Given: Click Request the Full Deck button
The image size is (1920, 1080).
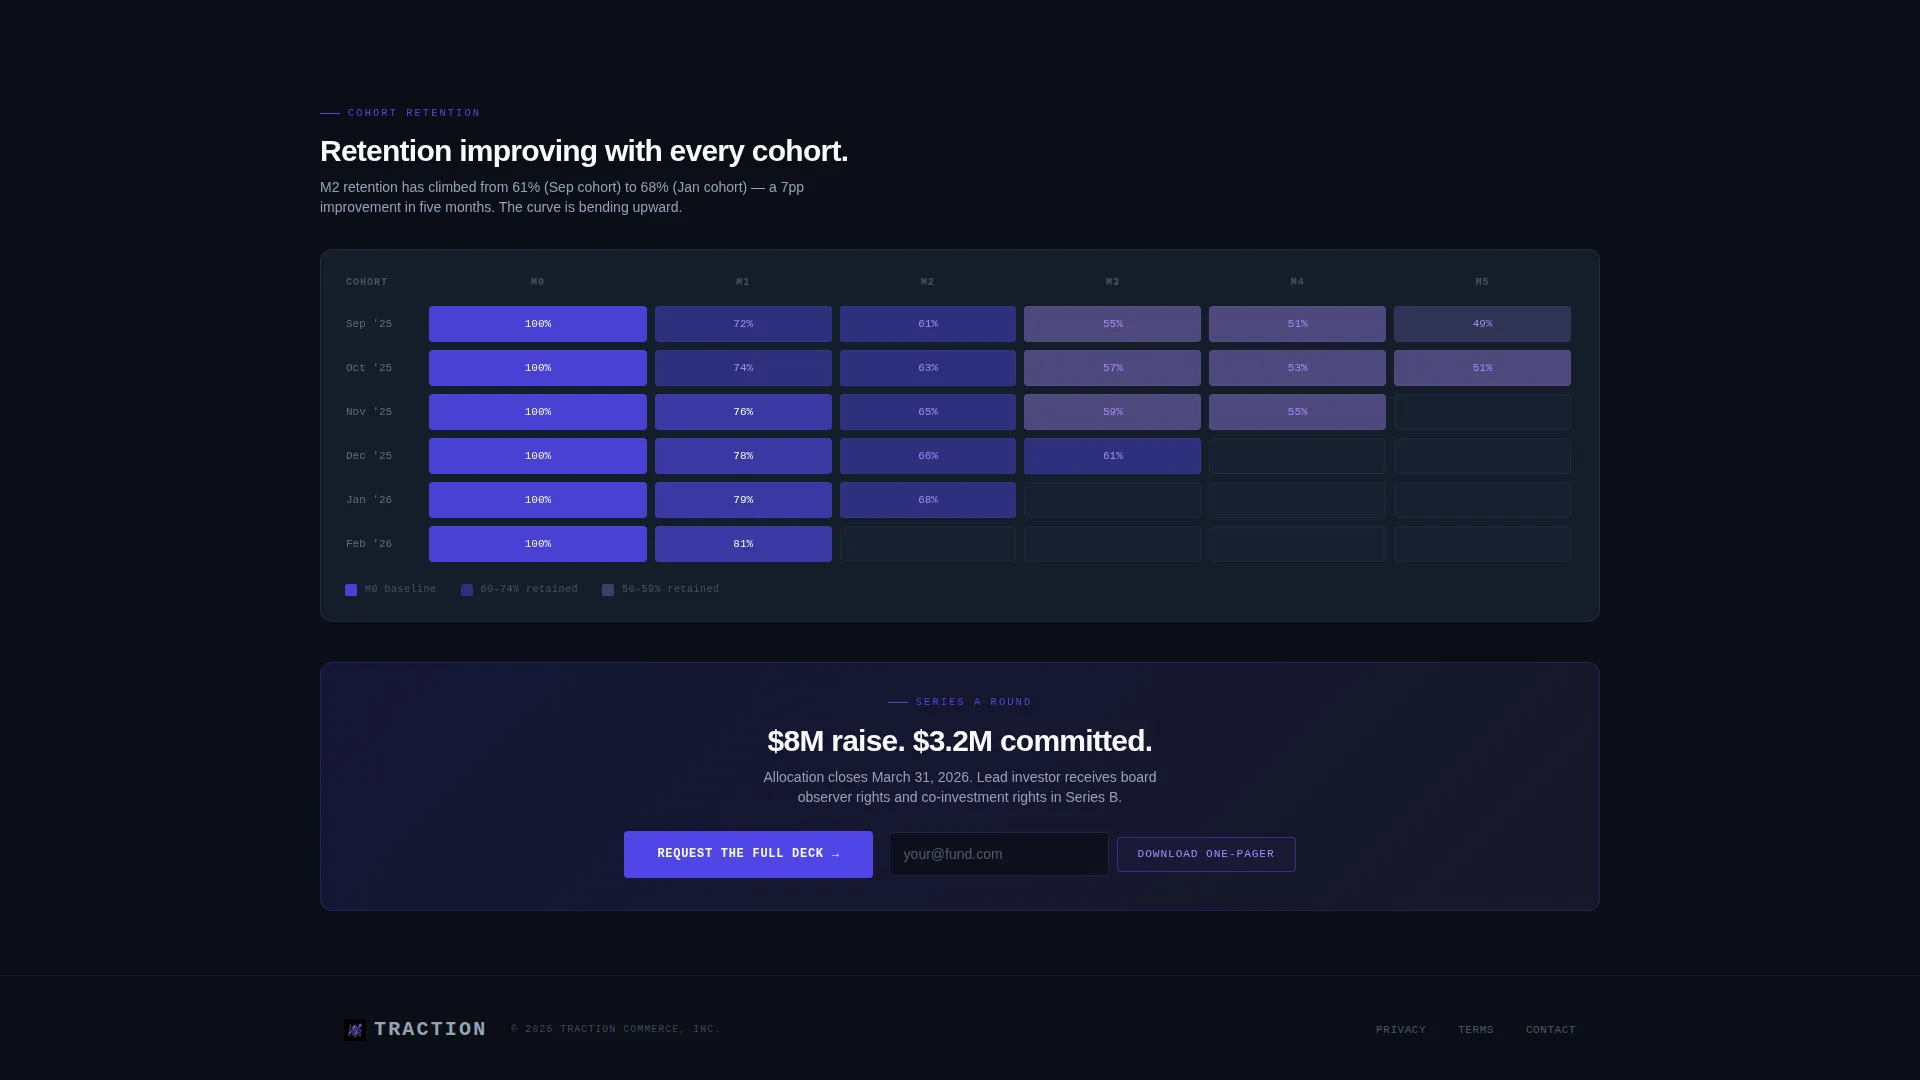Looking at the screenshot, I should (748, 854).
